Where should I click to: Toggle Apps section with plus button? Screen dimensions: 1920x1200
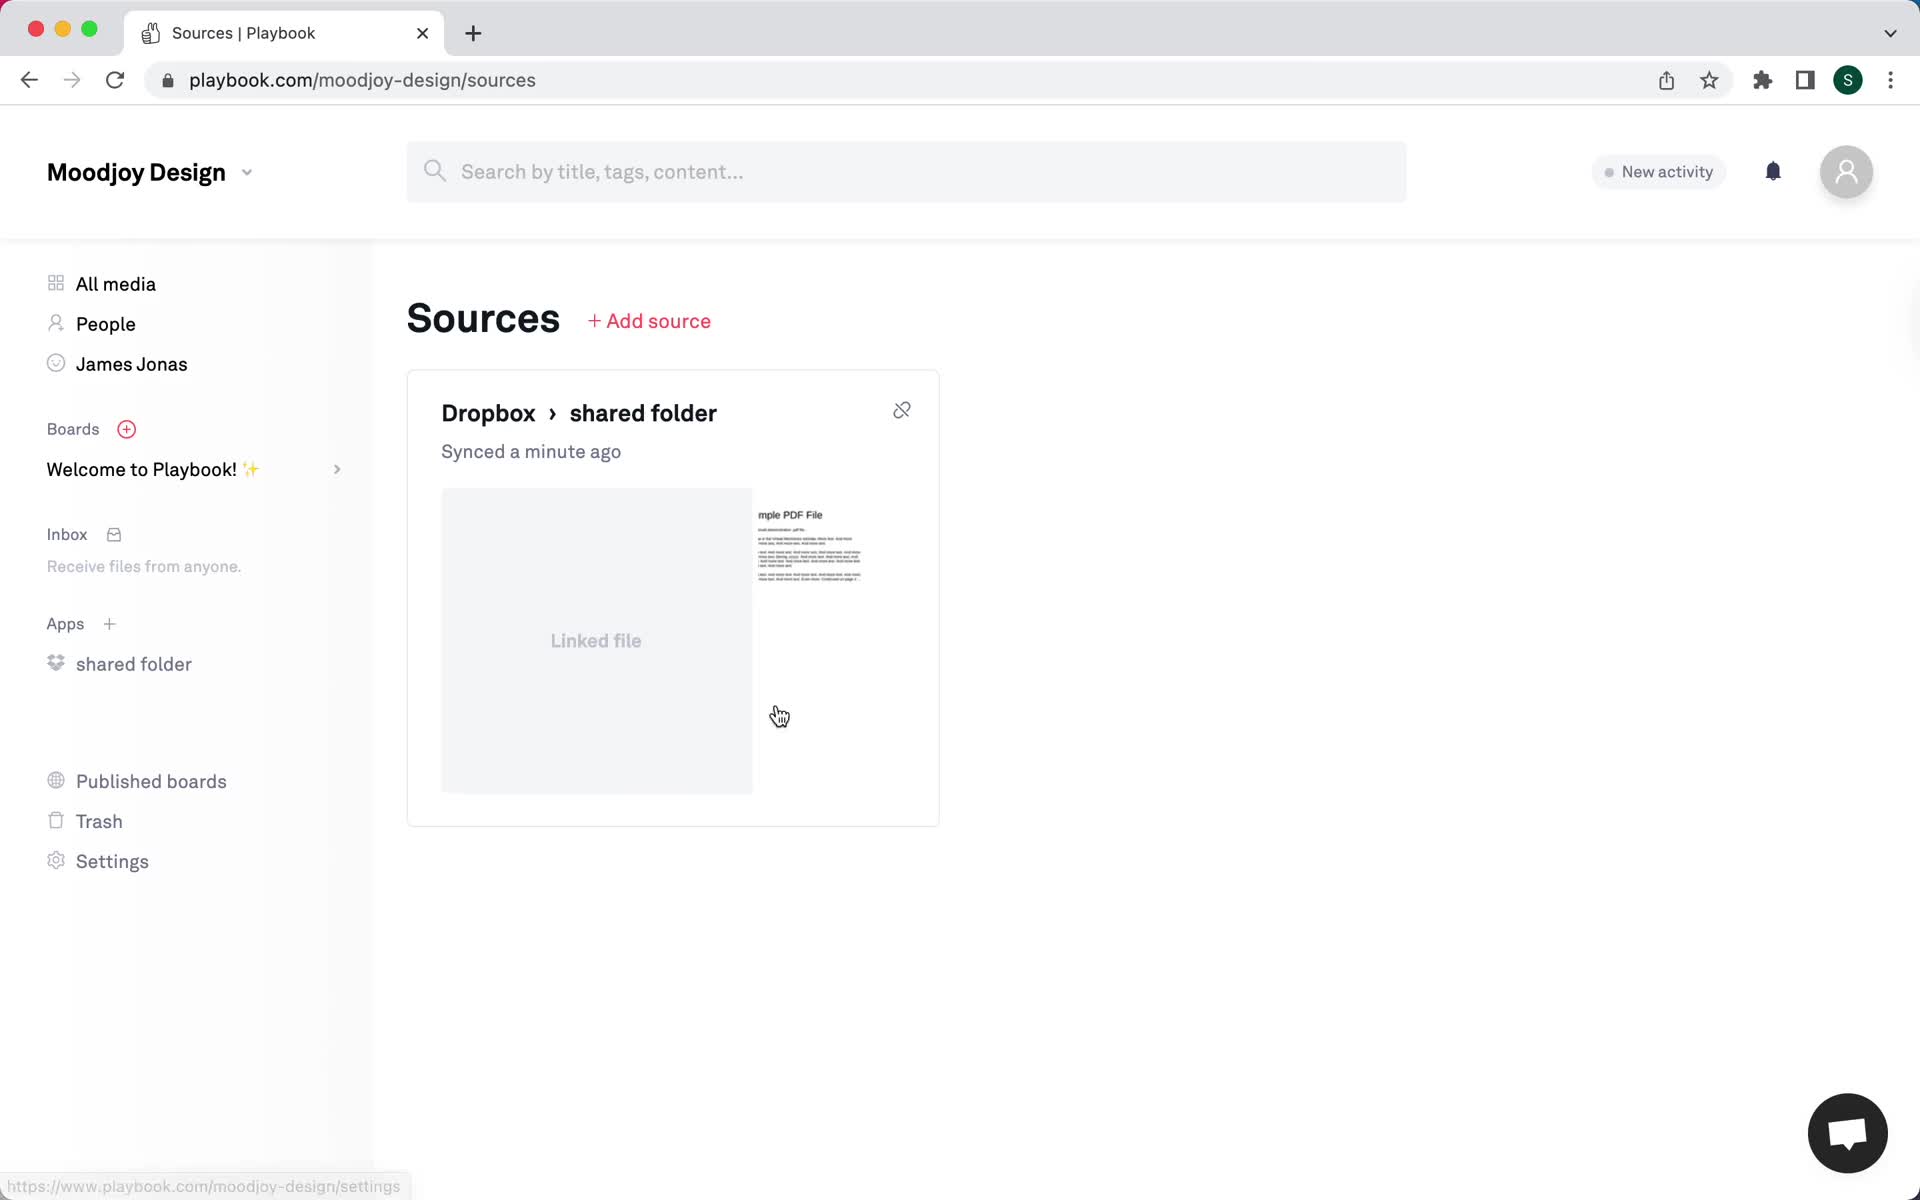109,624
